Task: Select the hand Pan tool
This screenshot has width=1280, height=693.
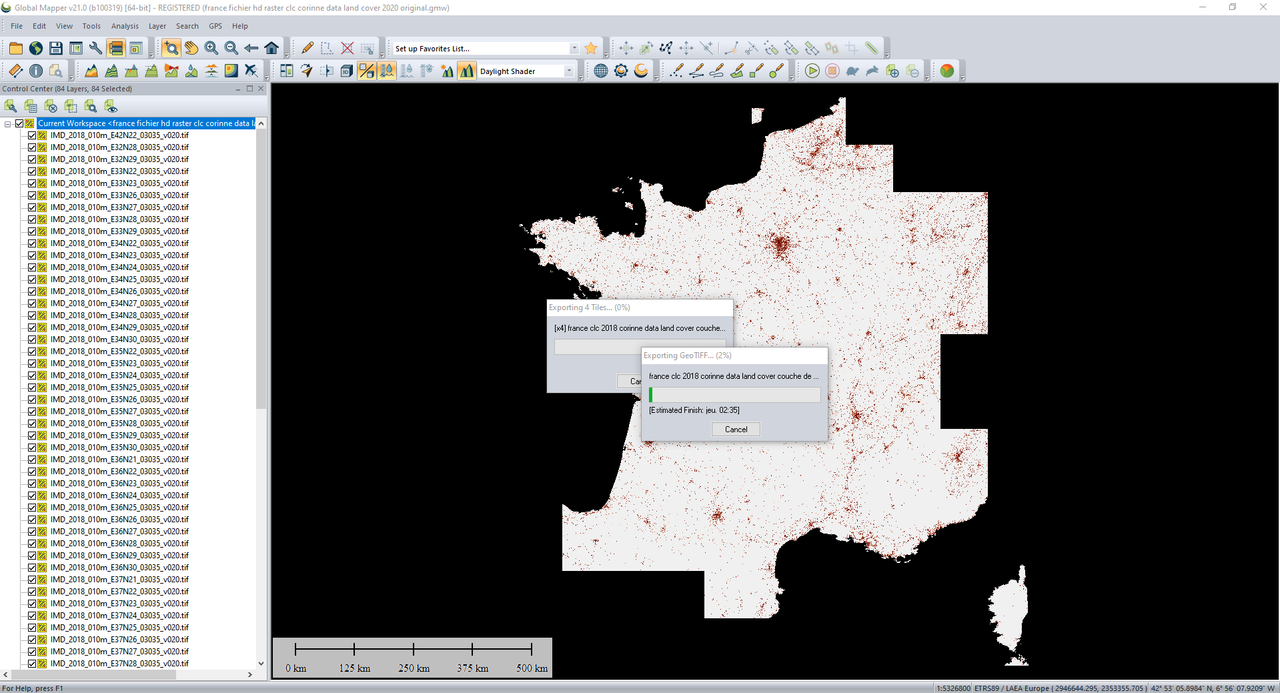Action: coord(191,48)
